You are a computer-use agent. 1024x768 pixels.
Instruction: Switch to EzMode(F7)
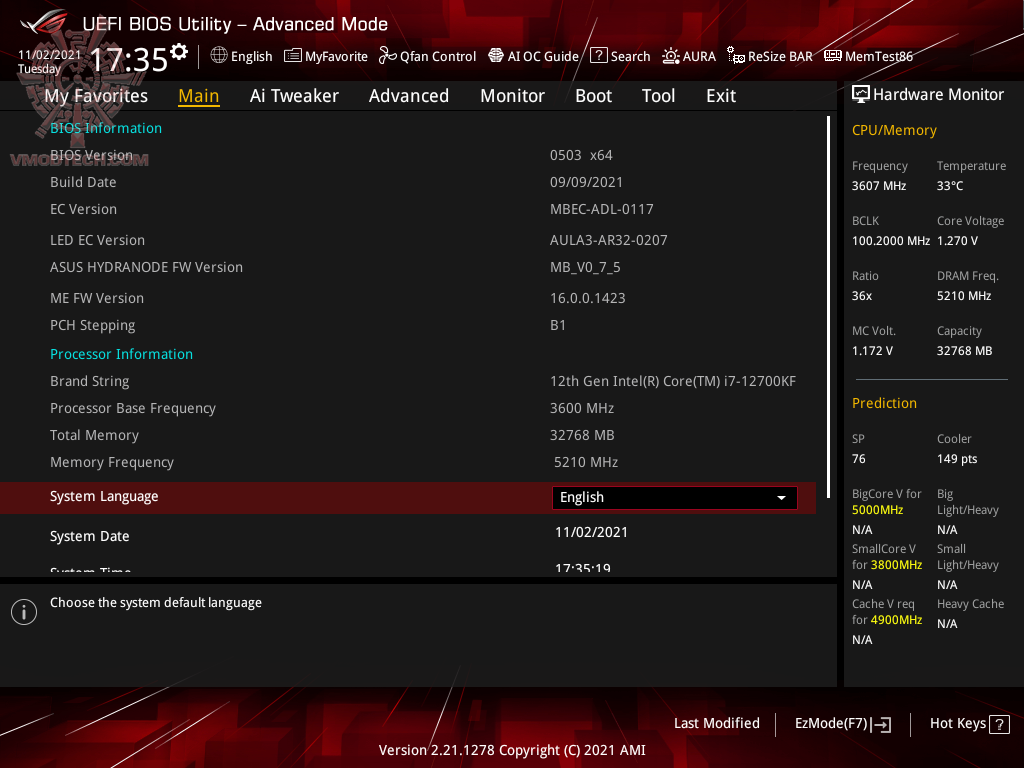click(x=842, y=724)
